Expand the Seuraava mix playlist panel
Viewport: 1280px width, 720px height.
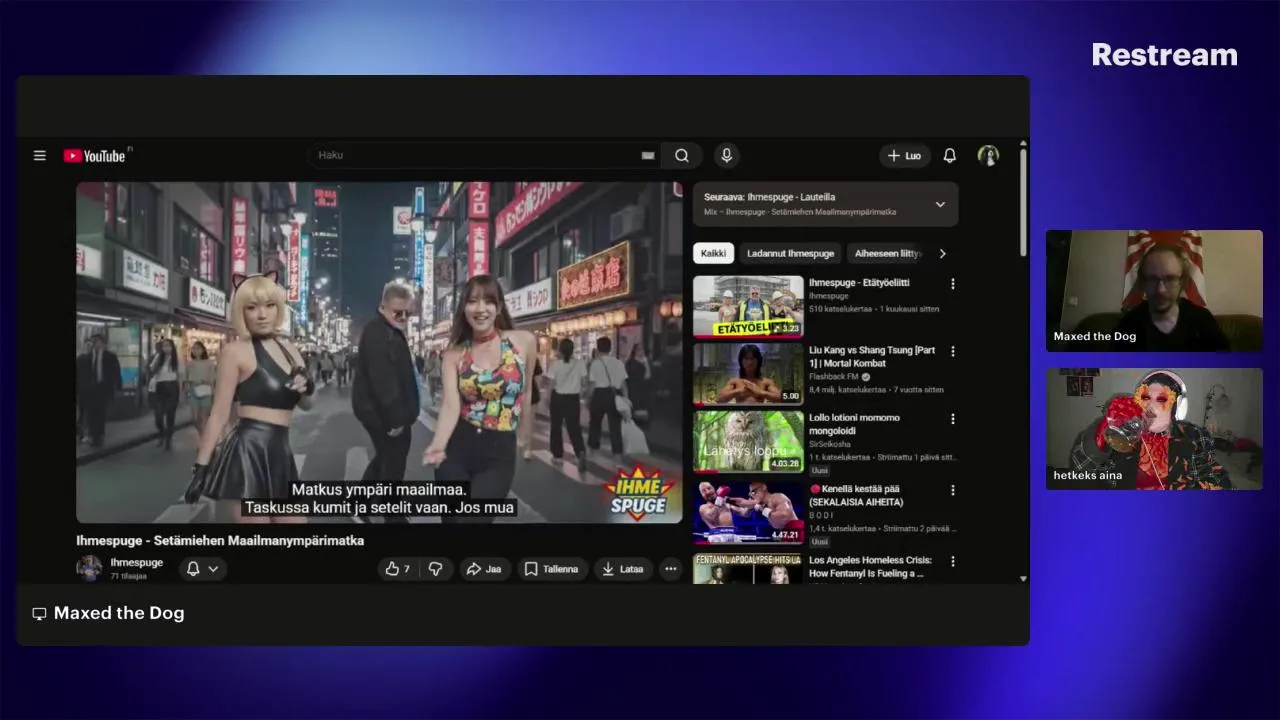coord(940,204)
